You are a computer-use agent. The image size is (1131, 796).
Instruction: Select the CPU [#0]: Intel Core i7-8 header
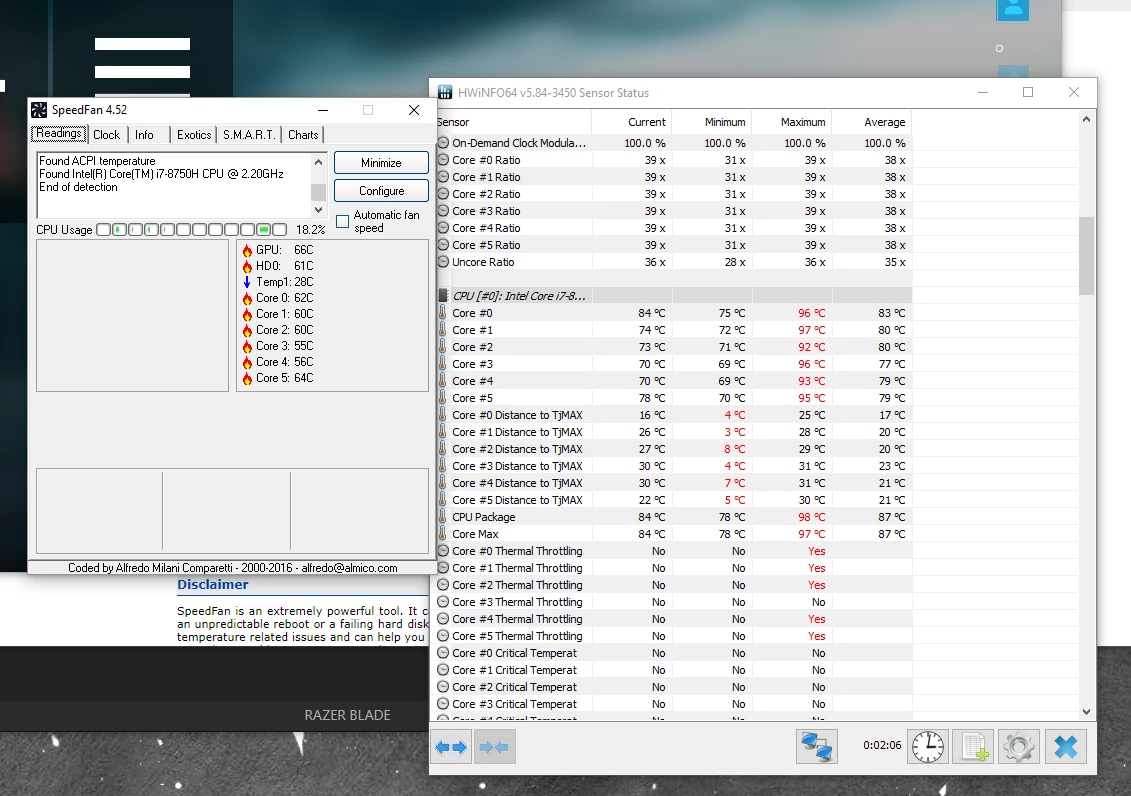pyautogui.click(x=674, y=296)
